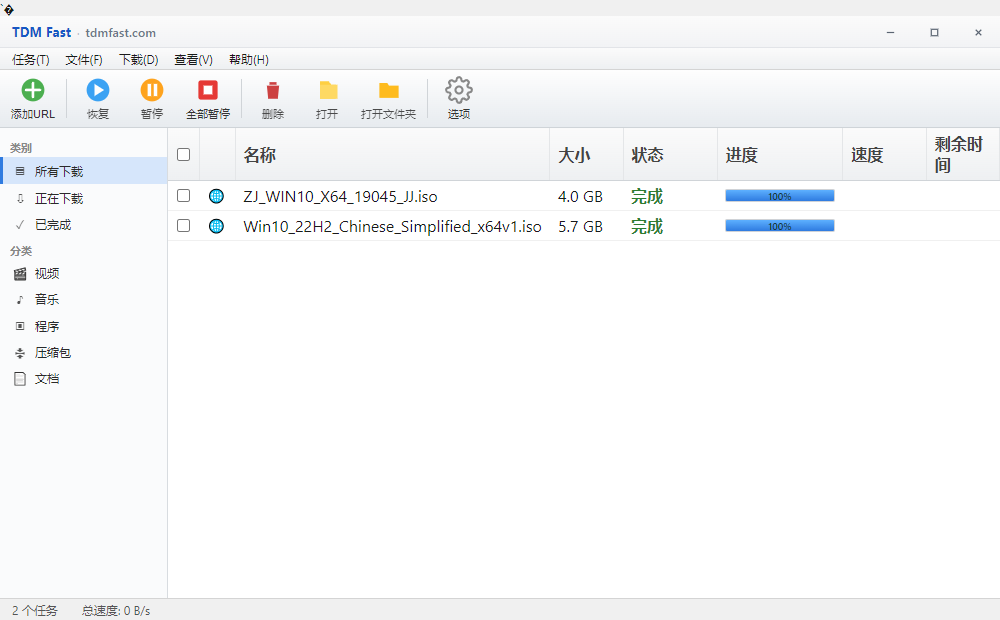Check the box for ZJ_WIN10_X64_19045_JJ.iso
Image resolution: width=1000 pixels, height=620 pixels.
pos(184,195)
